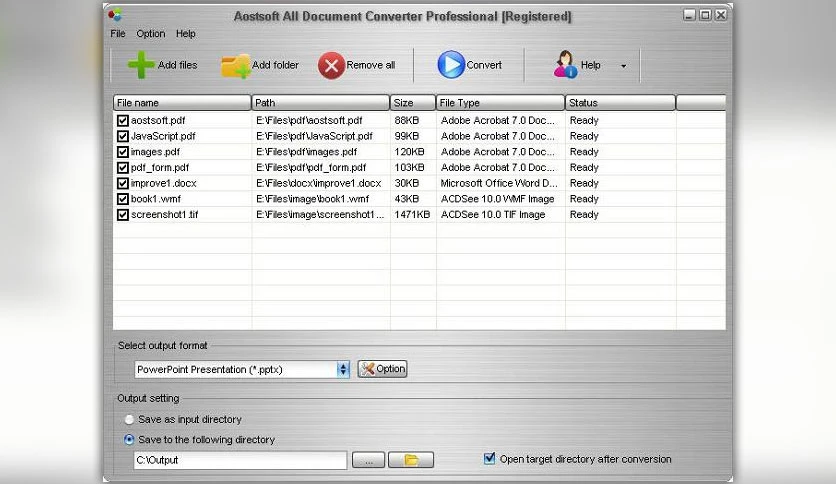The image size is (836, 484).
Task: Click ACDSee 10.0 WMF Image cell
Action: 497,199
